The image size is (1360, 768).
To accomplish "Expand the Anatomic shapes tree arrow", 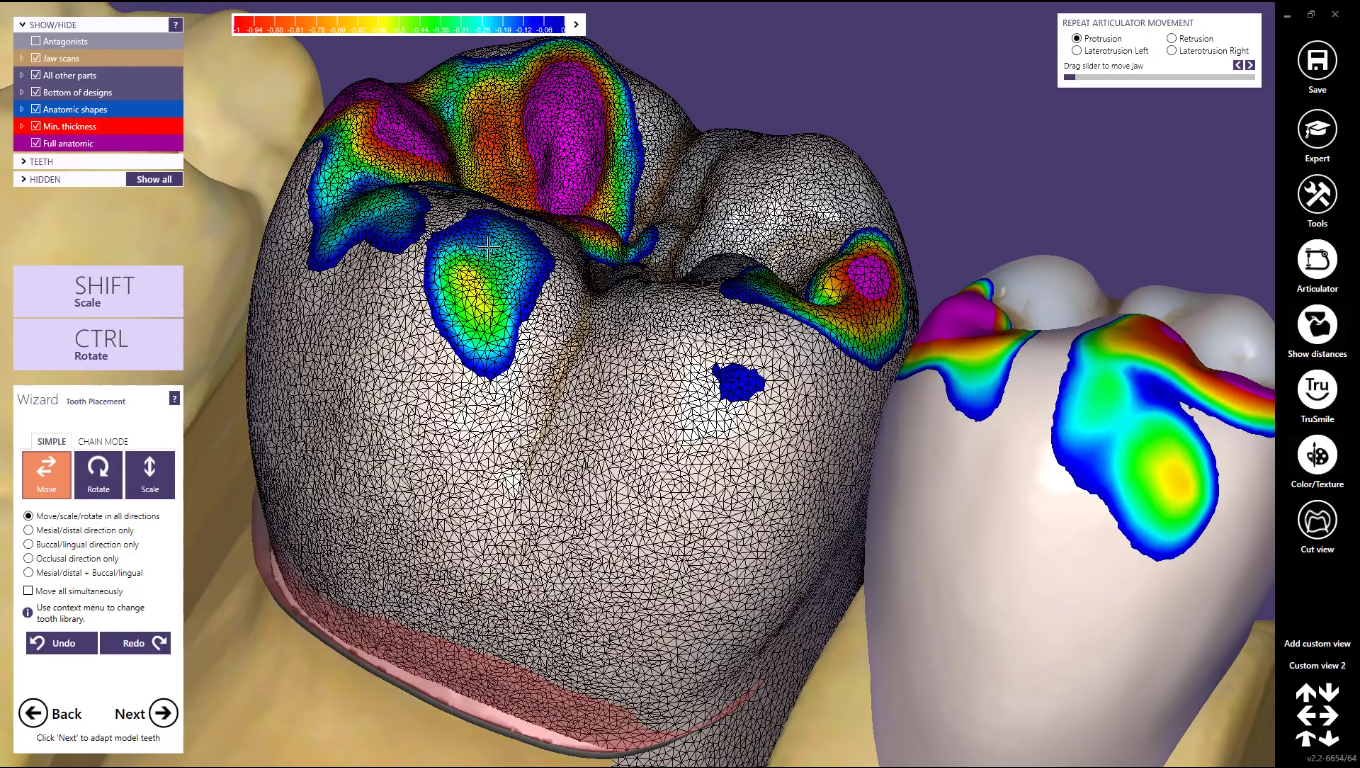I will tap(22, 109).
